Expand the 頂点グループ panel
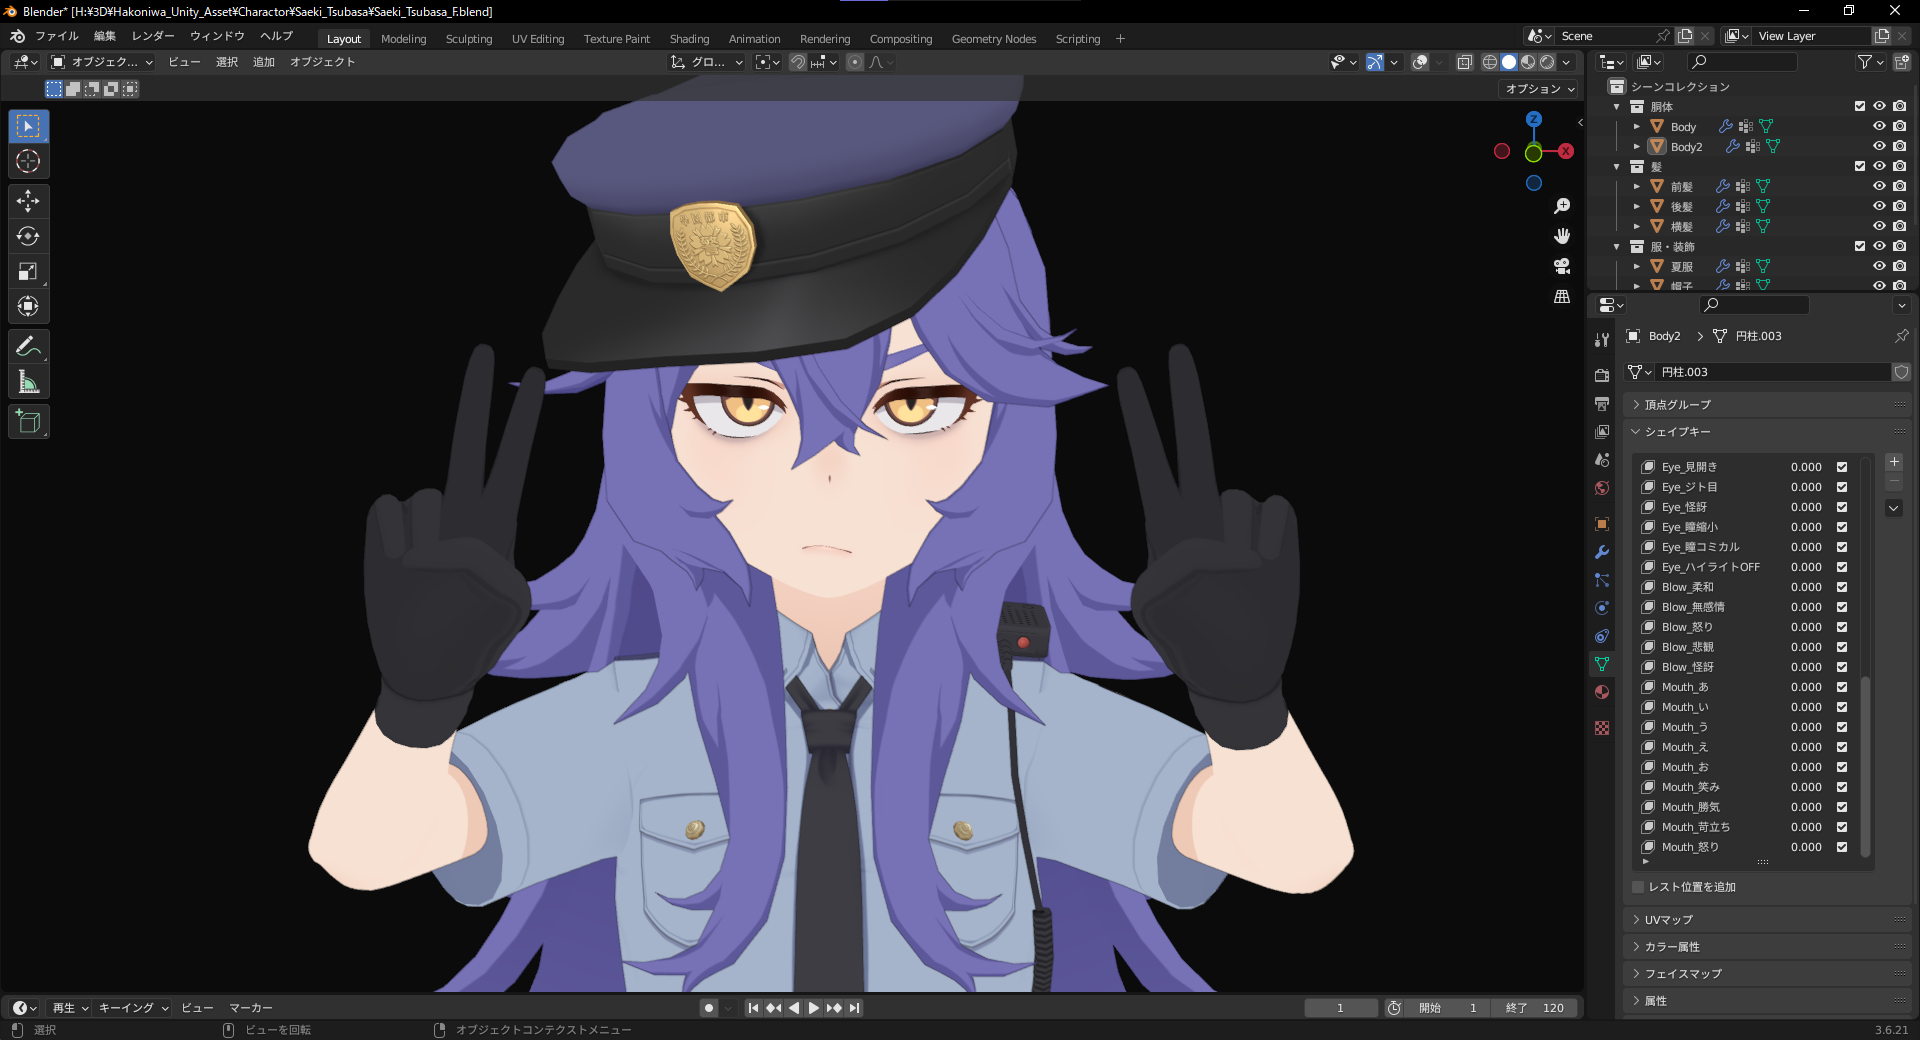Viewport: 1920px width, 1040px height. (1677, 405)
